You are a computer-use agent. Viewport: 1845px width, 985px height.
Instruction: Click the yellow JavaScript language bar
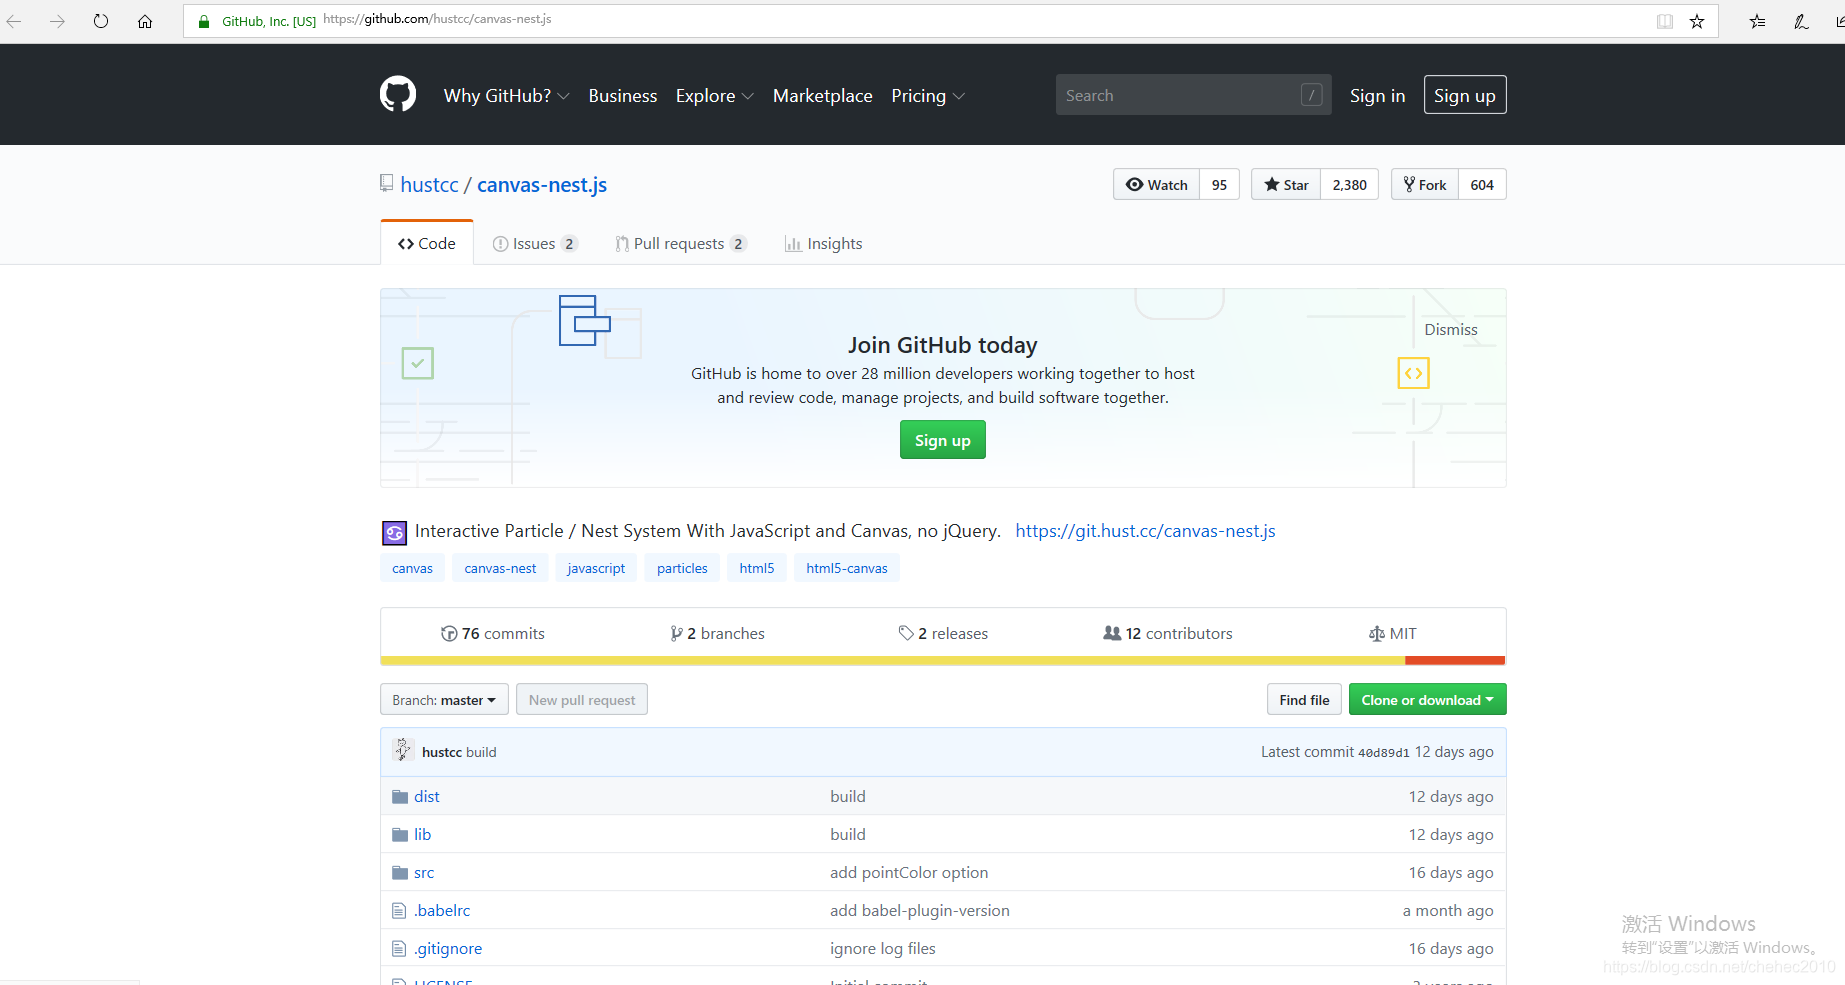coord(893,660)
